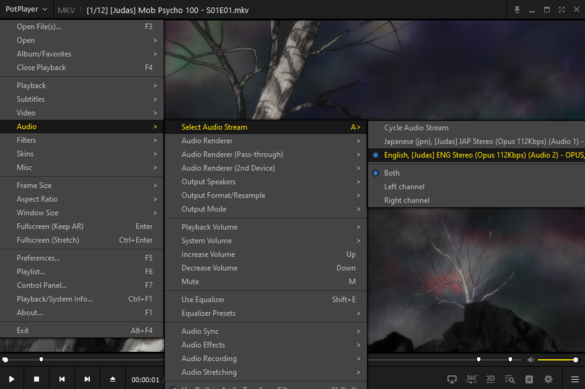Open the Album/Favorites submenu

click(x=82, y=54)
